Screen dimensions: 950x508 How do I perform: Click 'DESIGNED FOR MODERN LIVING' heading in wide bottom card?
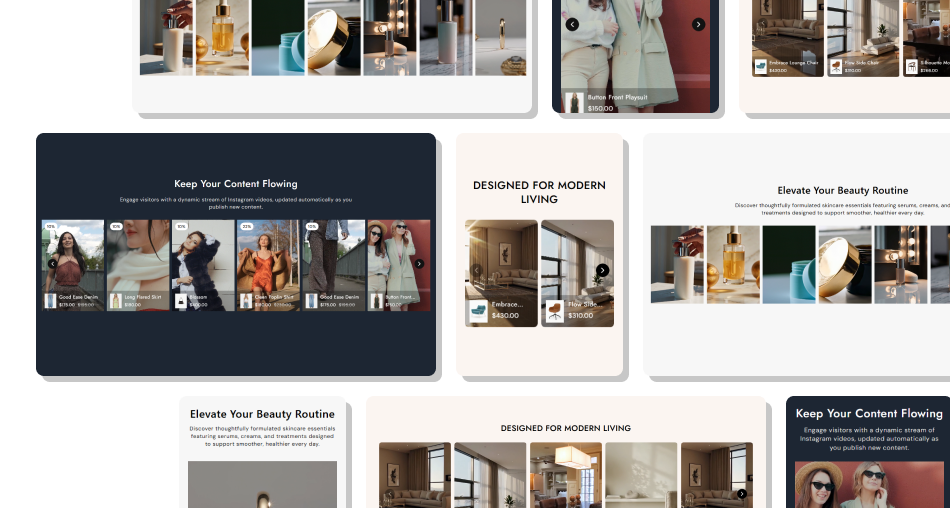pyautogui.click(x=566, y=428)
